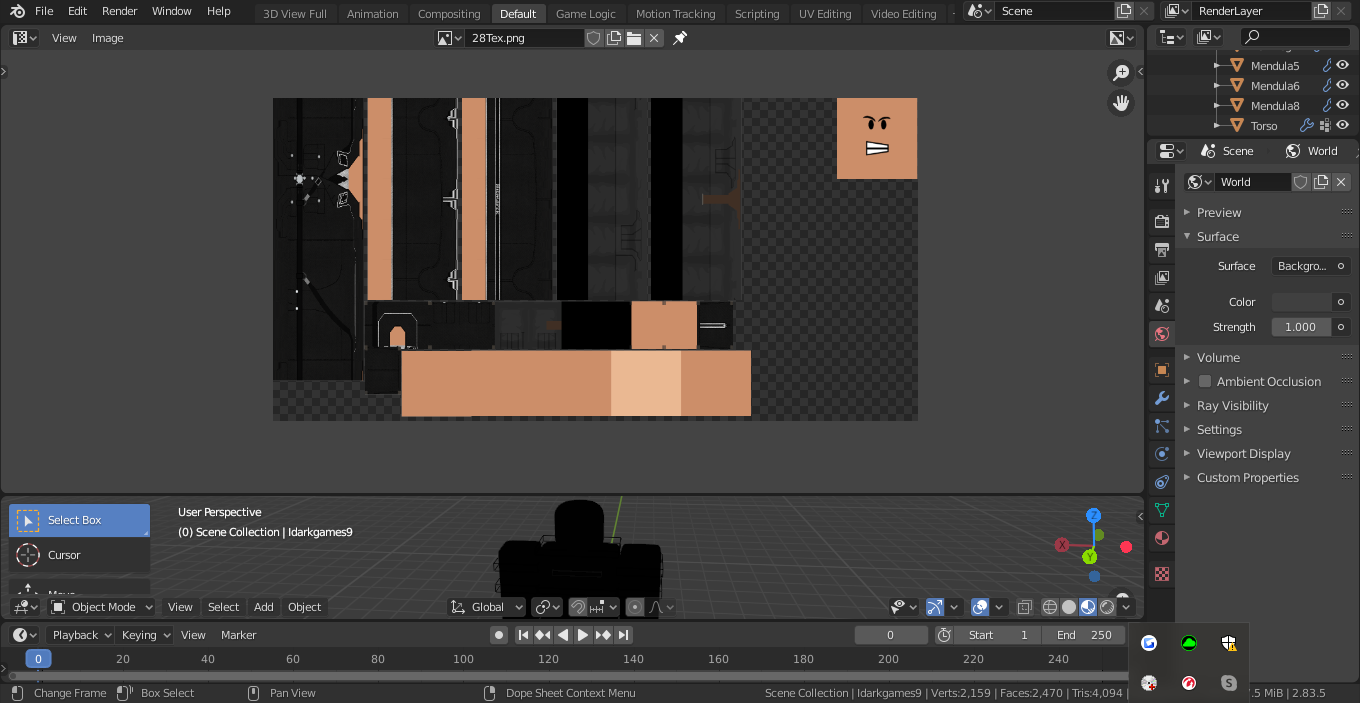Play animation forward
1360x703 pixels.
click(x=583, y=635)
